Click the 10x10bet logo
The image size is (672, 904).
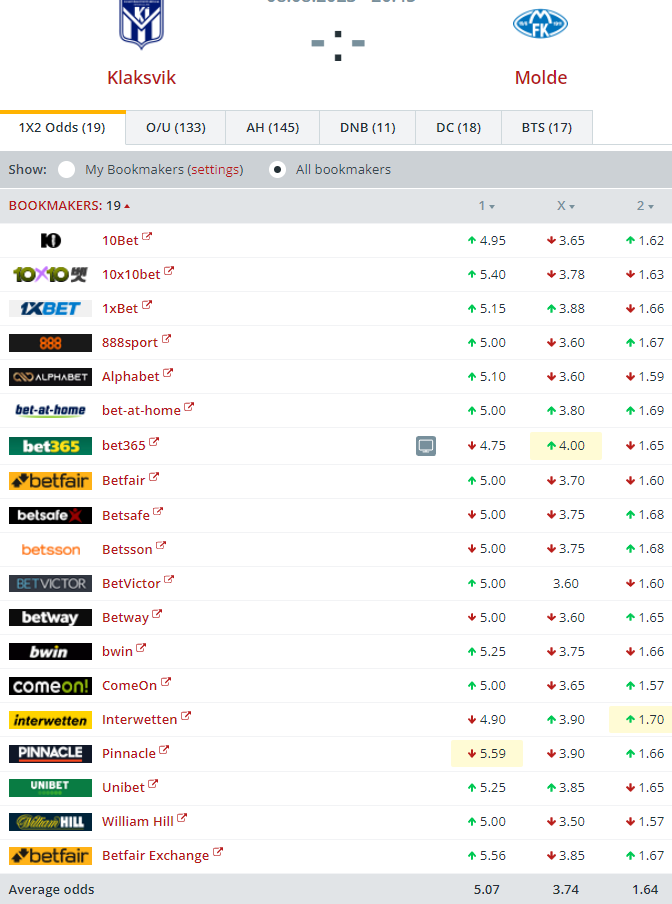coord(50,274)
